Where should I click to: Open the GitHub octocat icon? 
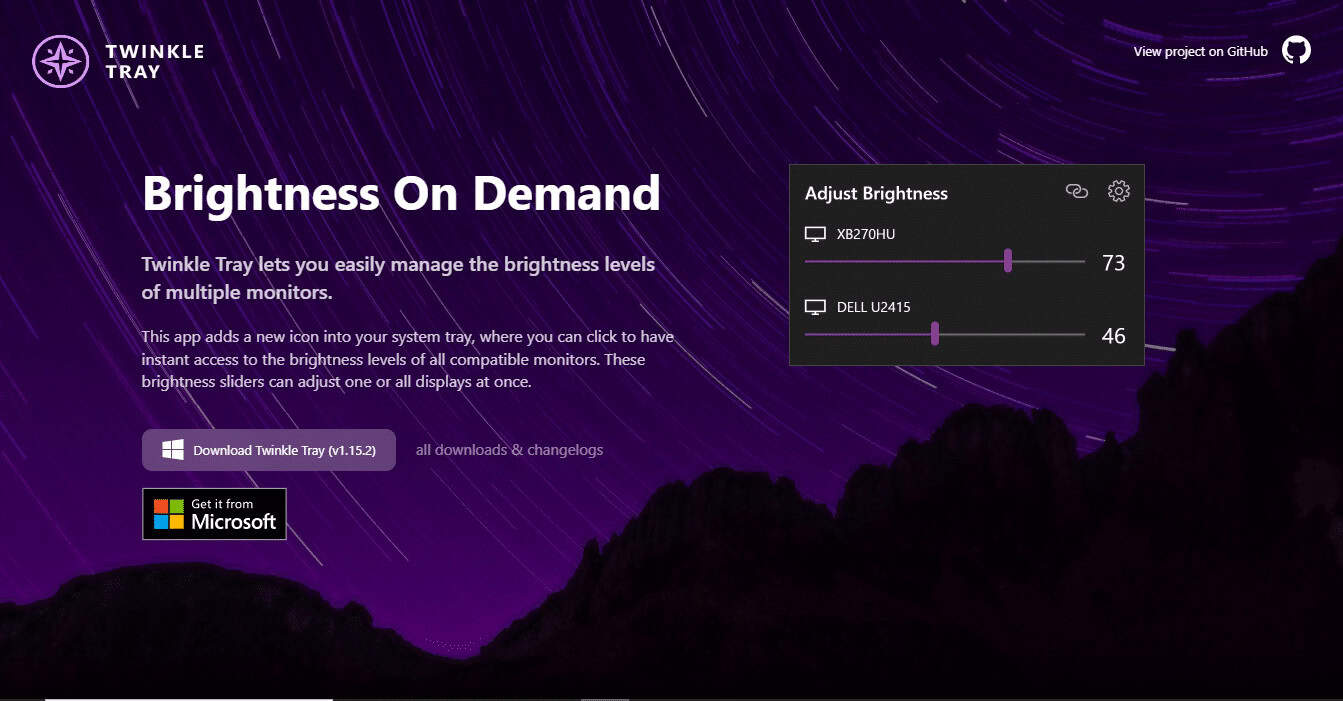pyautogui.click(x=1296, y=50)
